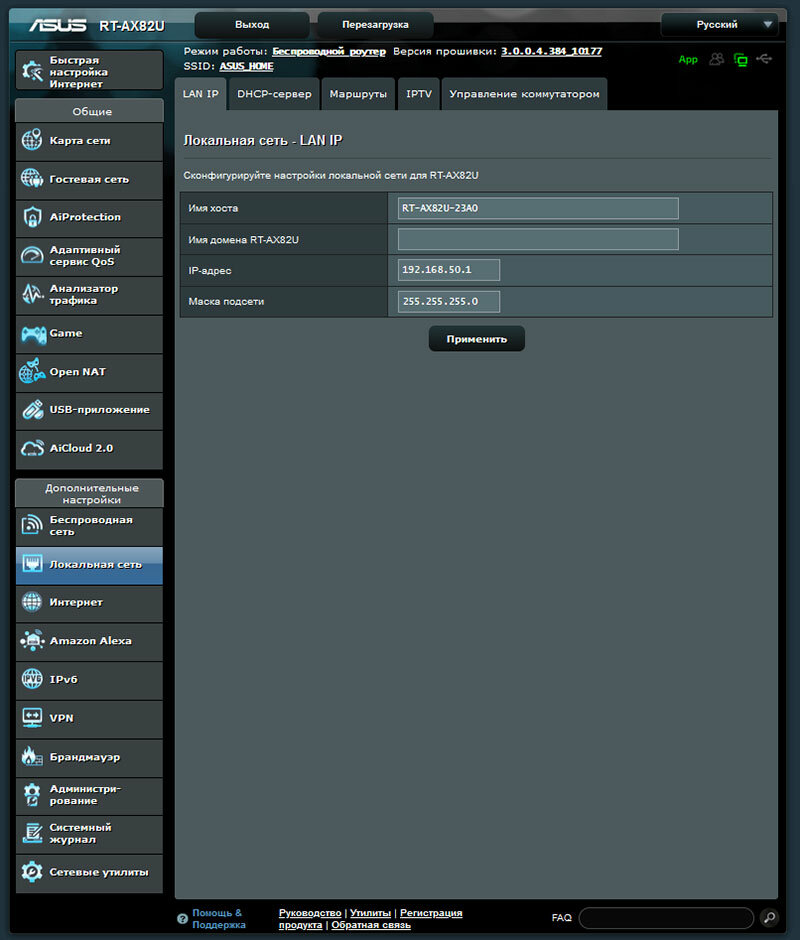
Task: Click the Системный журнал icon
Action: pos(32,833)
